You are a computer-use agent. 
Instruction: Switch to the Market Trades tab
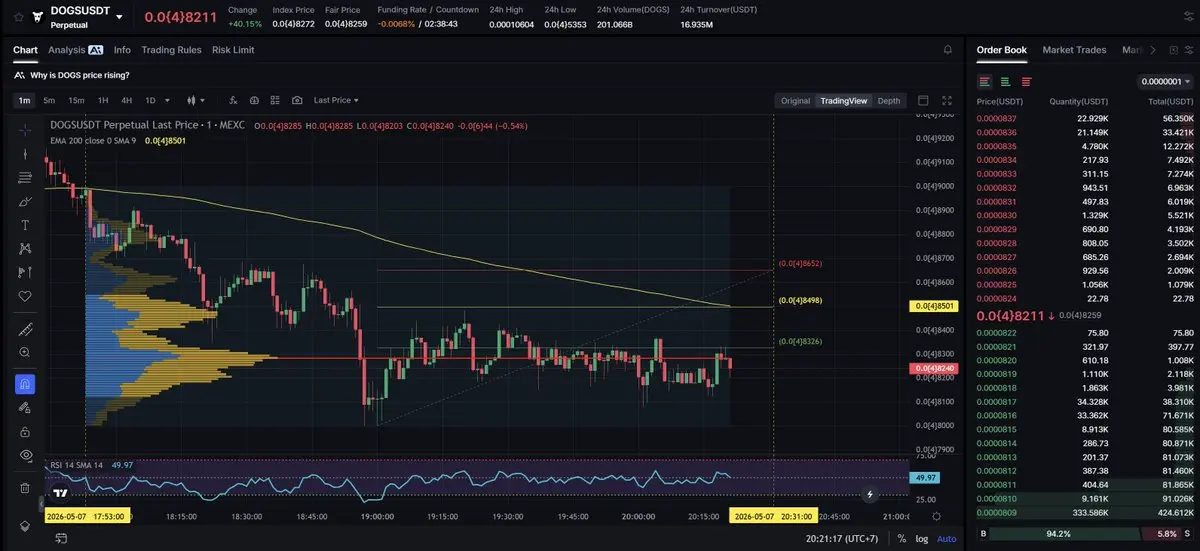[x=1074, y=49]
